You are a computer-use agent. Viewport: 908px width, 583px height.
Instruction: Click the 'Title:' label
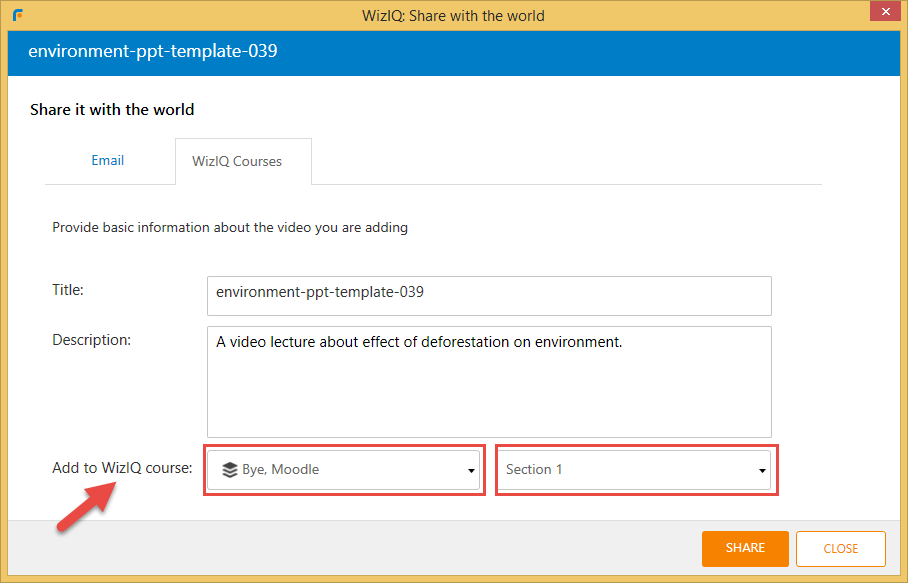68,290
